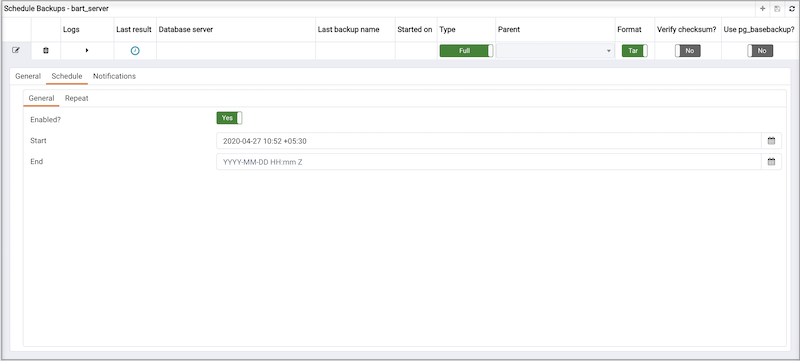The height and width of the screenshot is (361, 800).
Task: Click the Use pg_basebackup? column header
Action: coord(759,30)
